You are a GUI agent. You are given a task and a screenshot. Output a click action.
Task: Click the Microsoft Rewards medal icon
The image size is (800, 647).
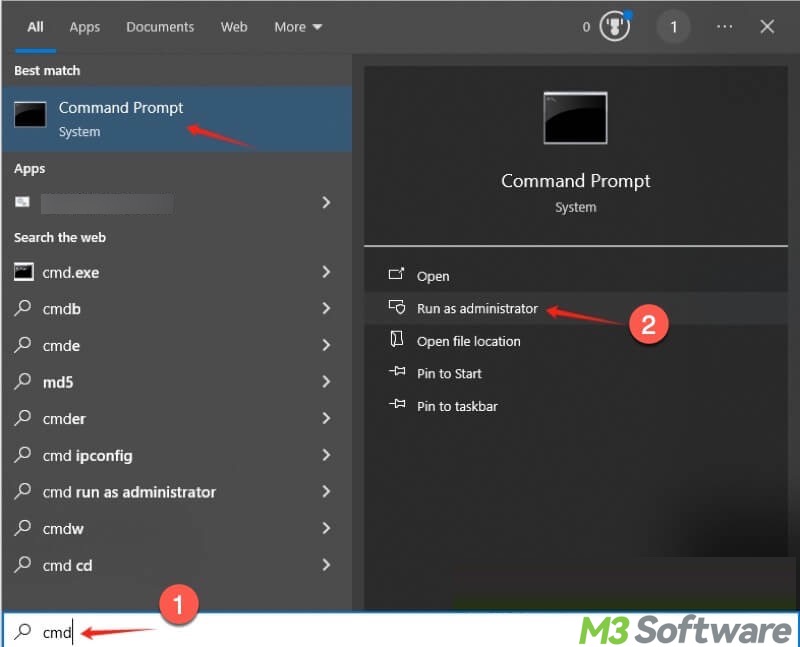(x=614, y=27)
